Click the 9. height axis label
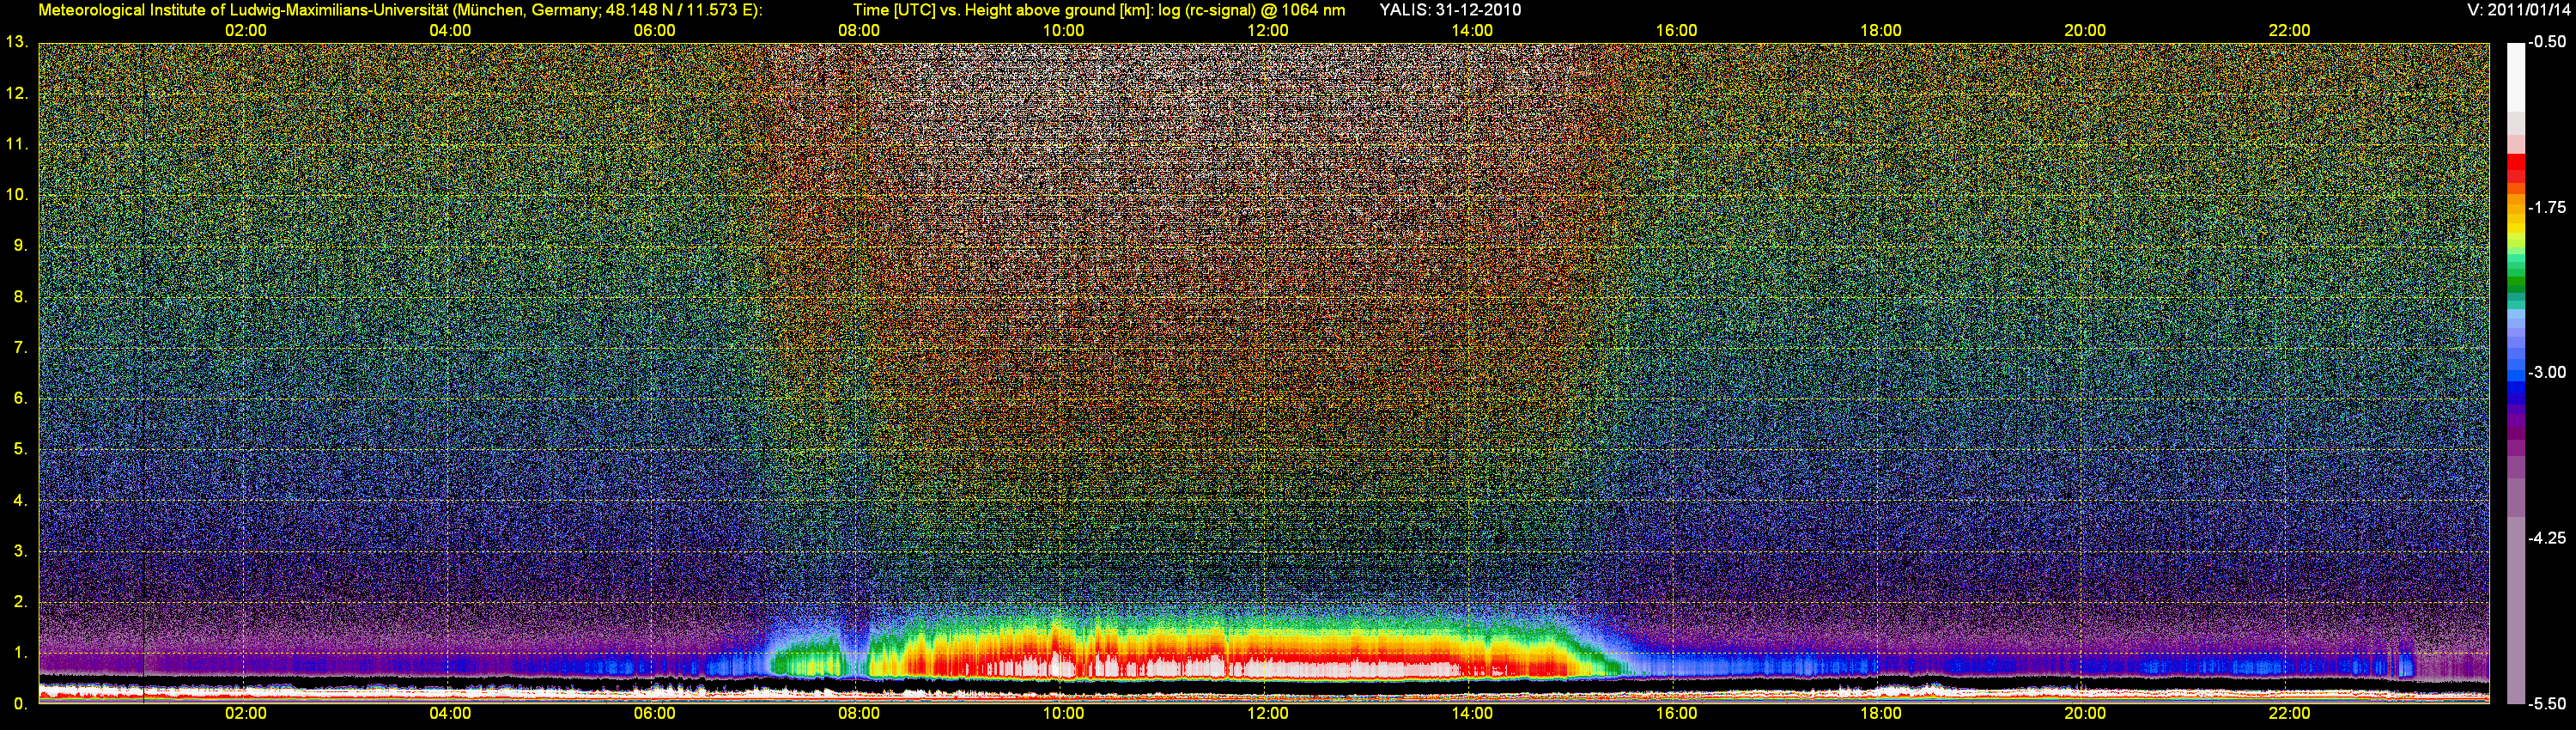The image size is (2576, 730). [x=20, y=245]
